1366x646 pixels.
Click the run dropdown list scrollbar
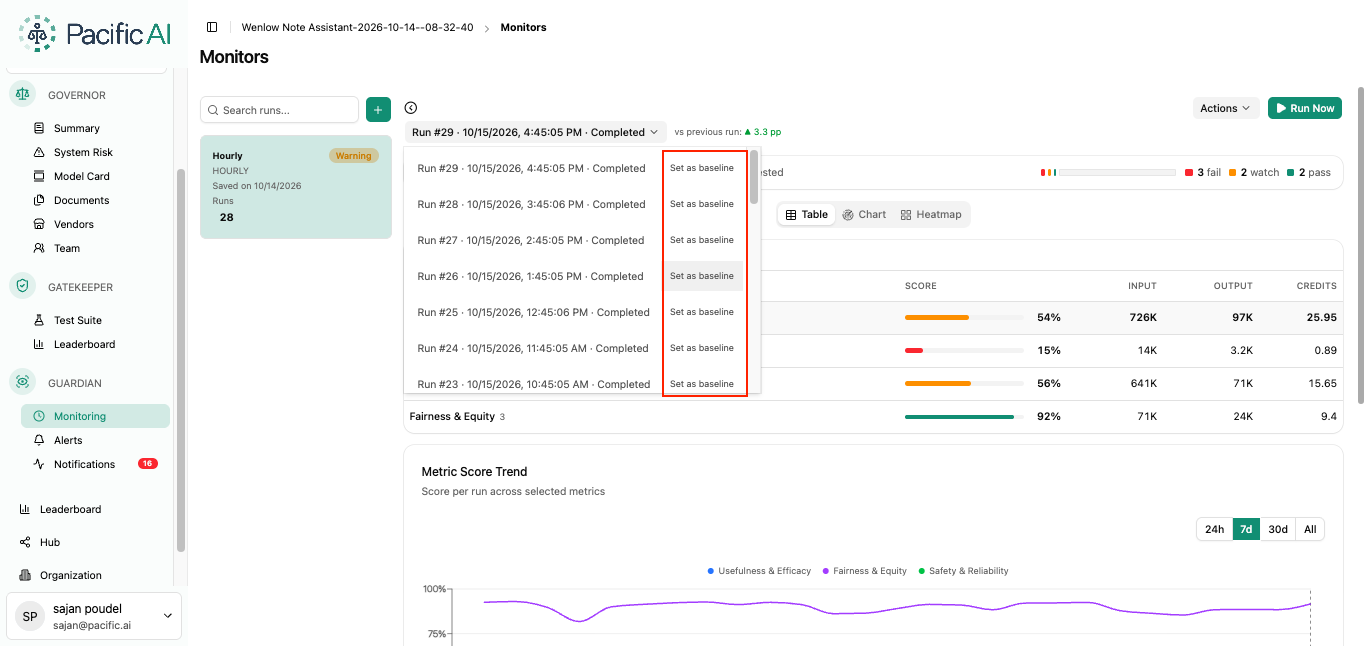[754, 177]
